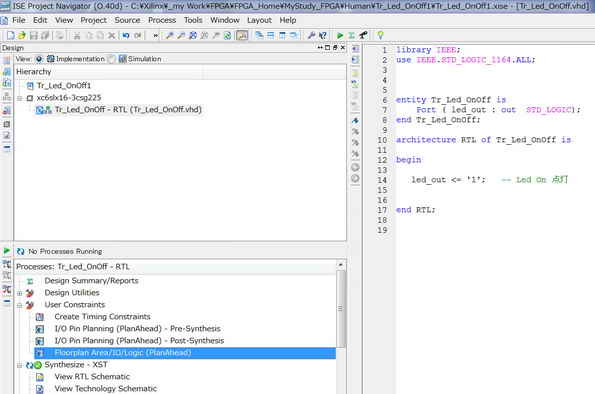Click the green run arrow beside Processes

pos(7,251)
